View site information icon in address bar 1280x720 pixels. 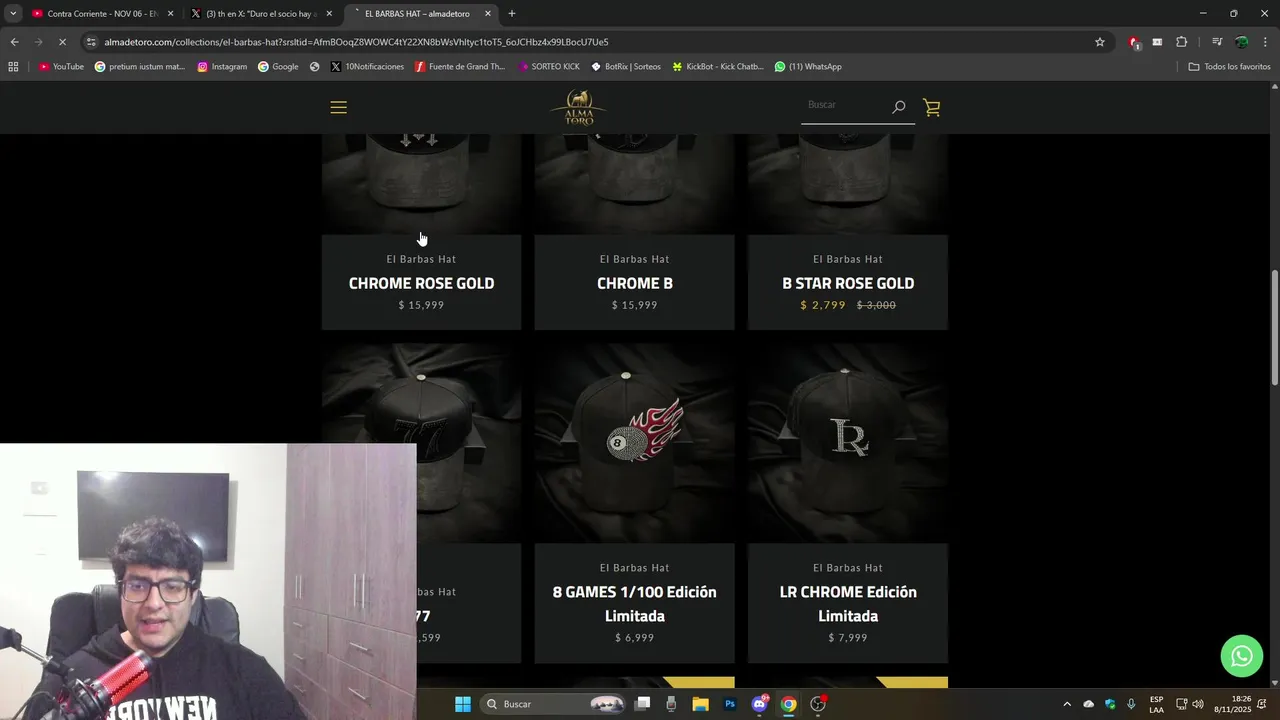91,42
